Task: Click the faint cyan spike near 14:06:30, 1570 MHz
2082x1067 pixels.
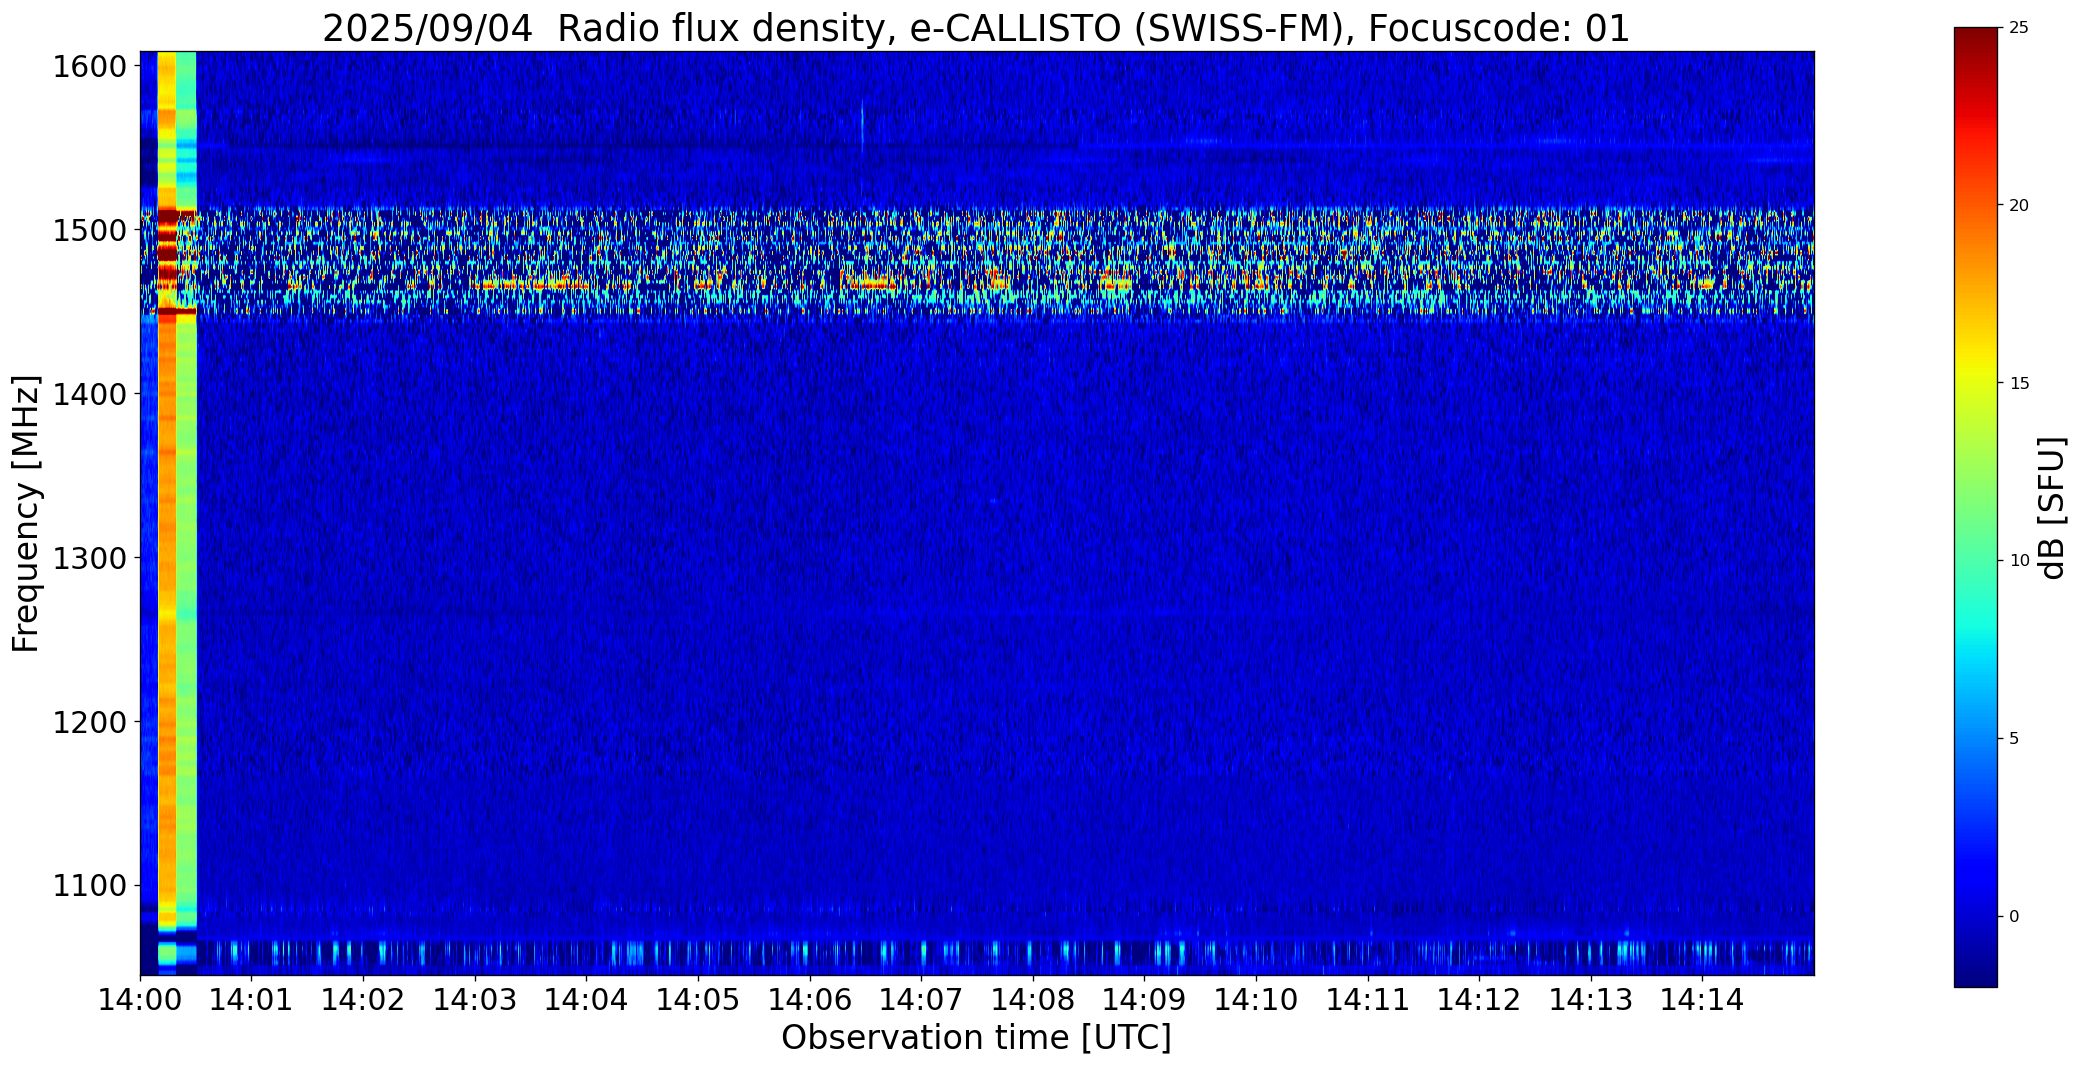Action: [862, 126]
